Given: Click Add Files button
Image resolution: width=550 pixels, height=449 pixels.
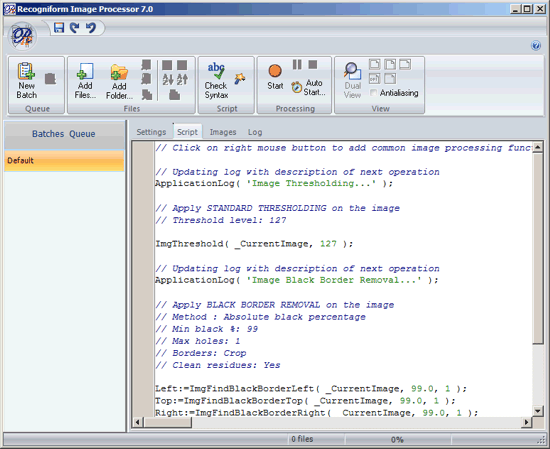Looking at the screenshot, I should (85, 81).
